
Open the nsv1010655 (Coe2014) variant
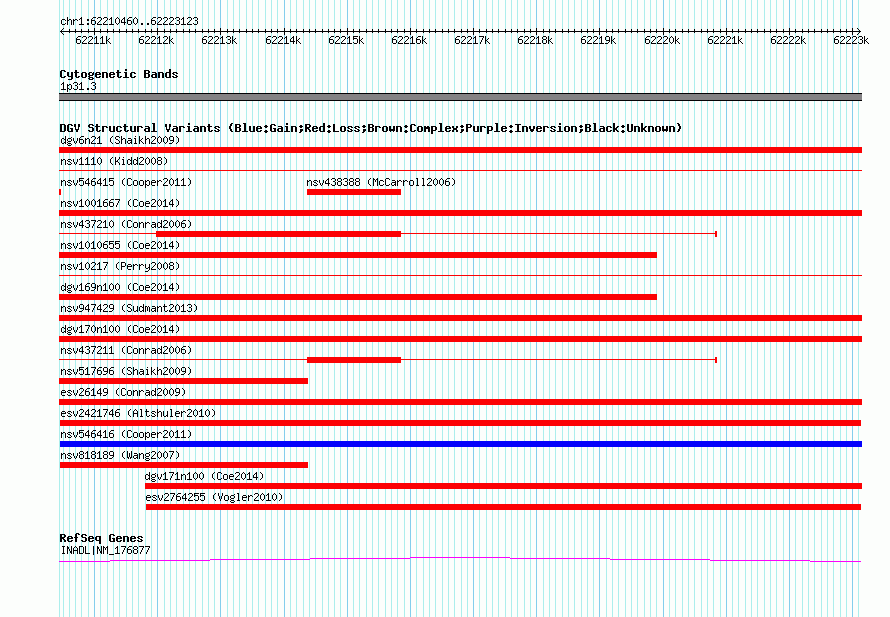(x=358, y=255)
